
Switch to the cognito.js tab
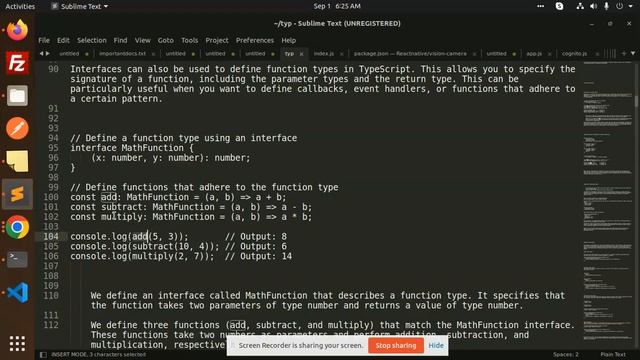tap(574, 53)
